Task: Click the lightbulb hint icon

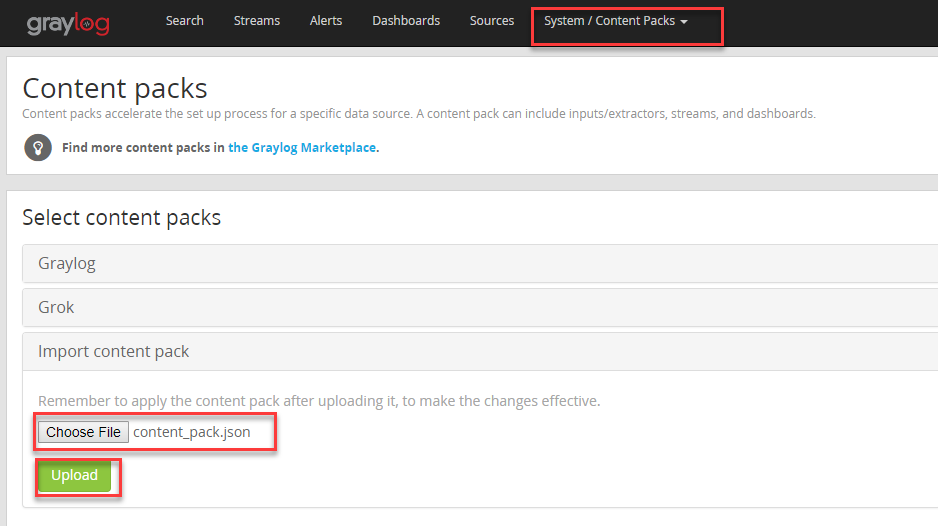Action: coord(38,147)
